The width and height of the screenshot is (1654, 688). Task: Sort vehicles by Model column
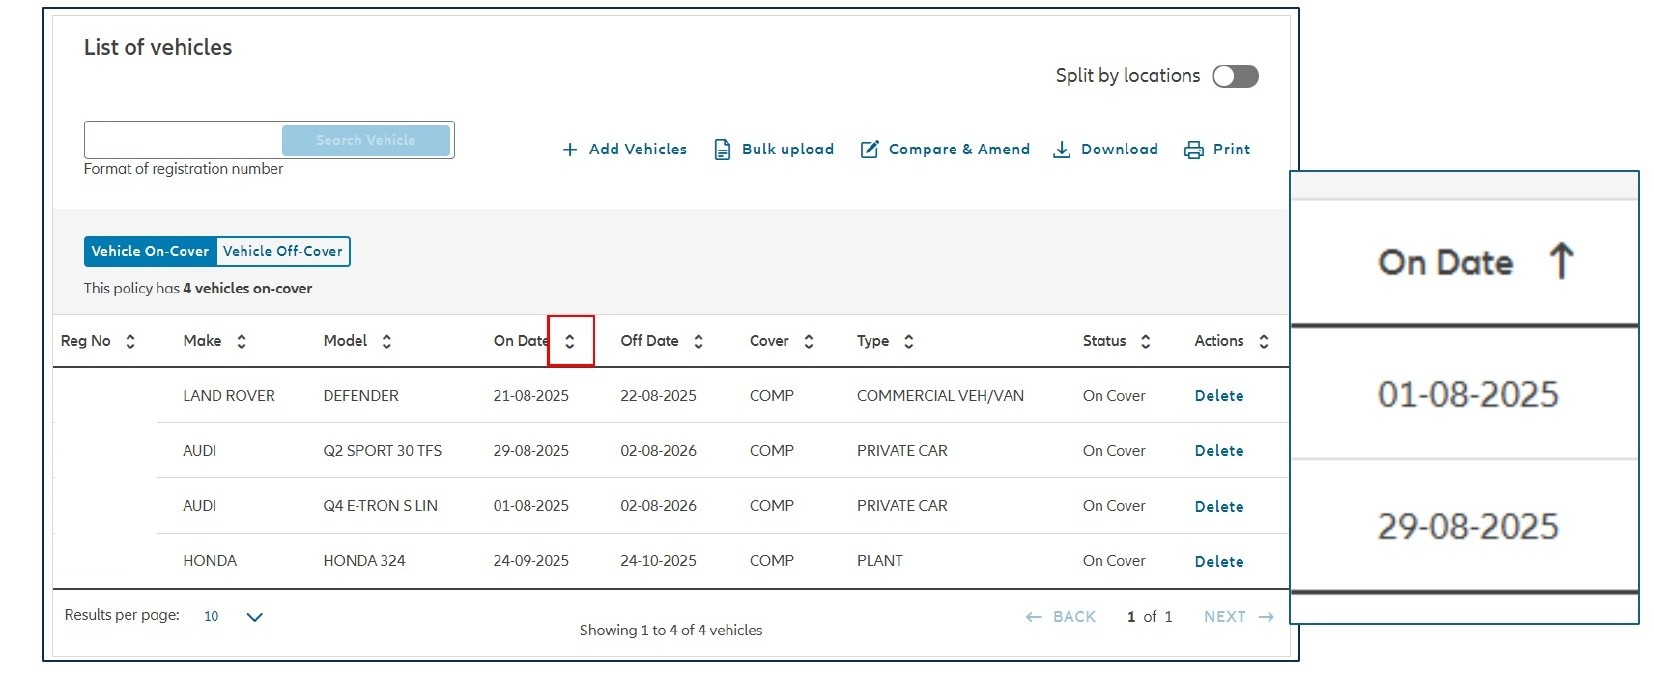(x=386, y=342)
